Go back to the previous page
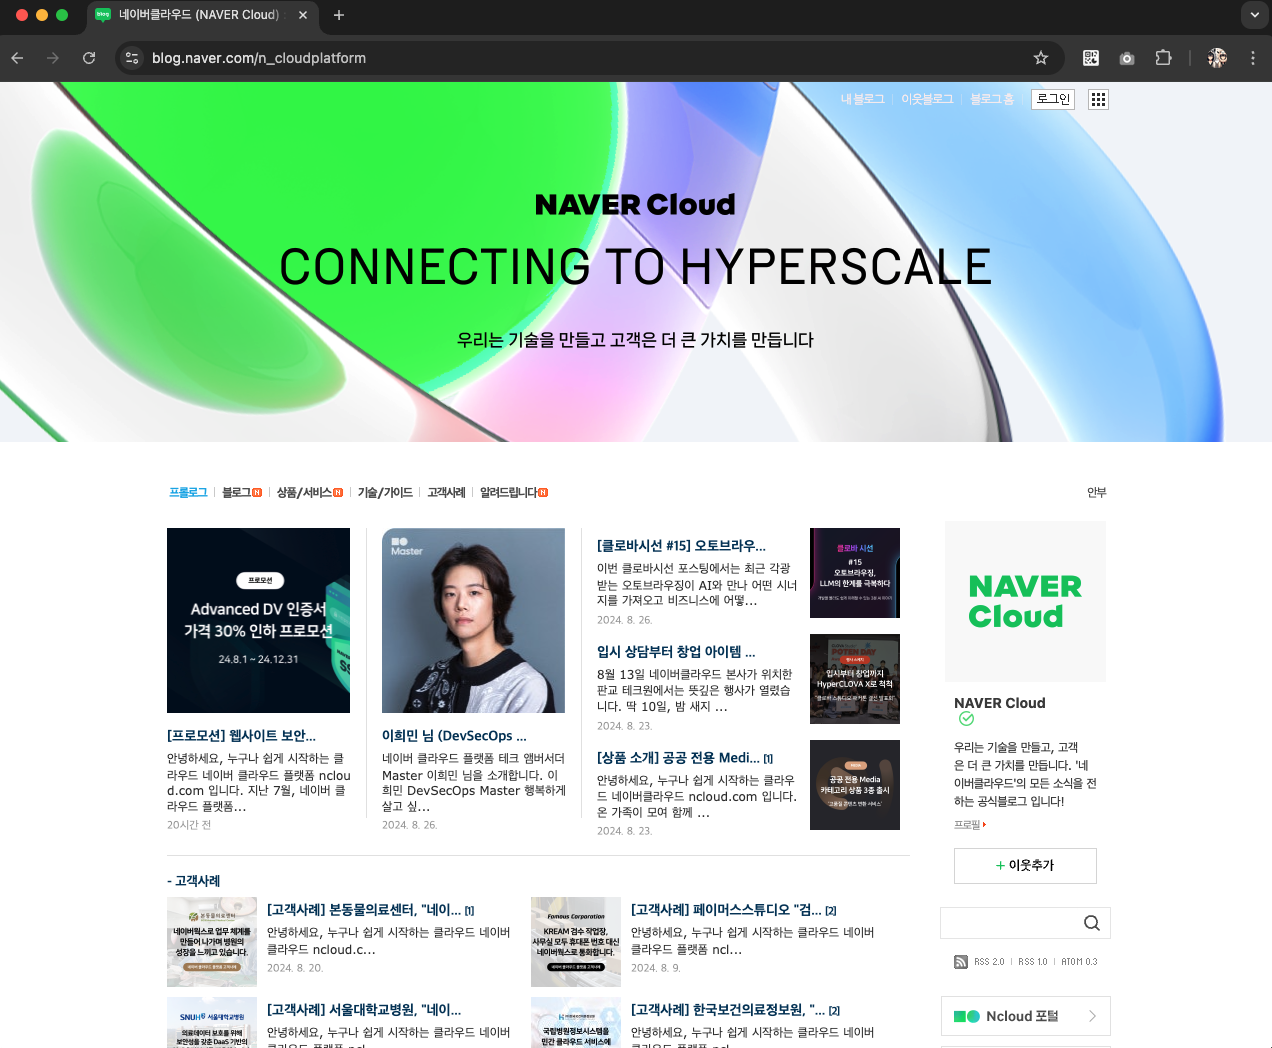 pos(17,58)
